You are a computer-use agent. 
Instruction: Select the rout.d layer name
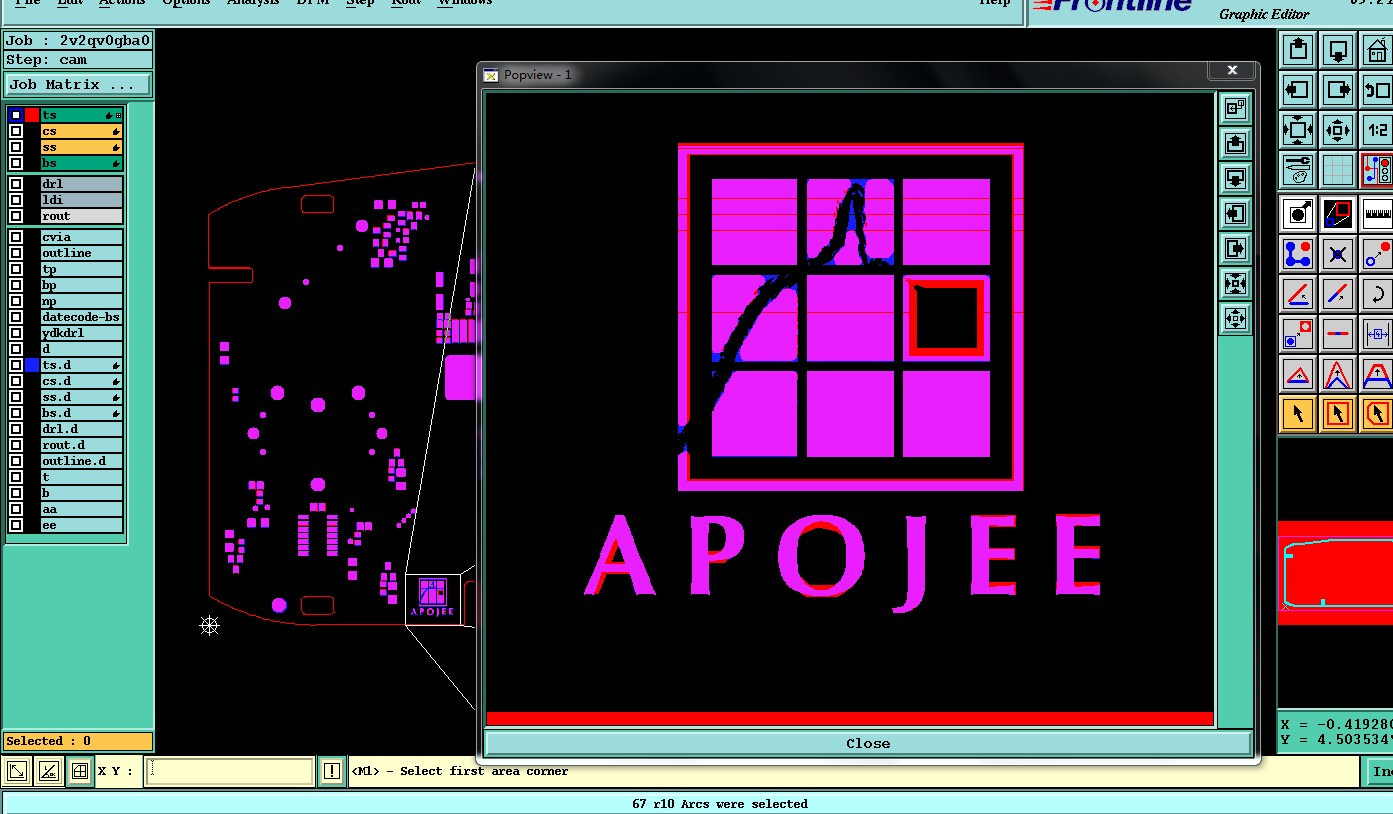pyautogui.click(x=81, y=445)
